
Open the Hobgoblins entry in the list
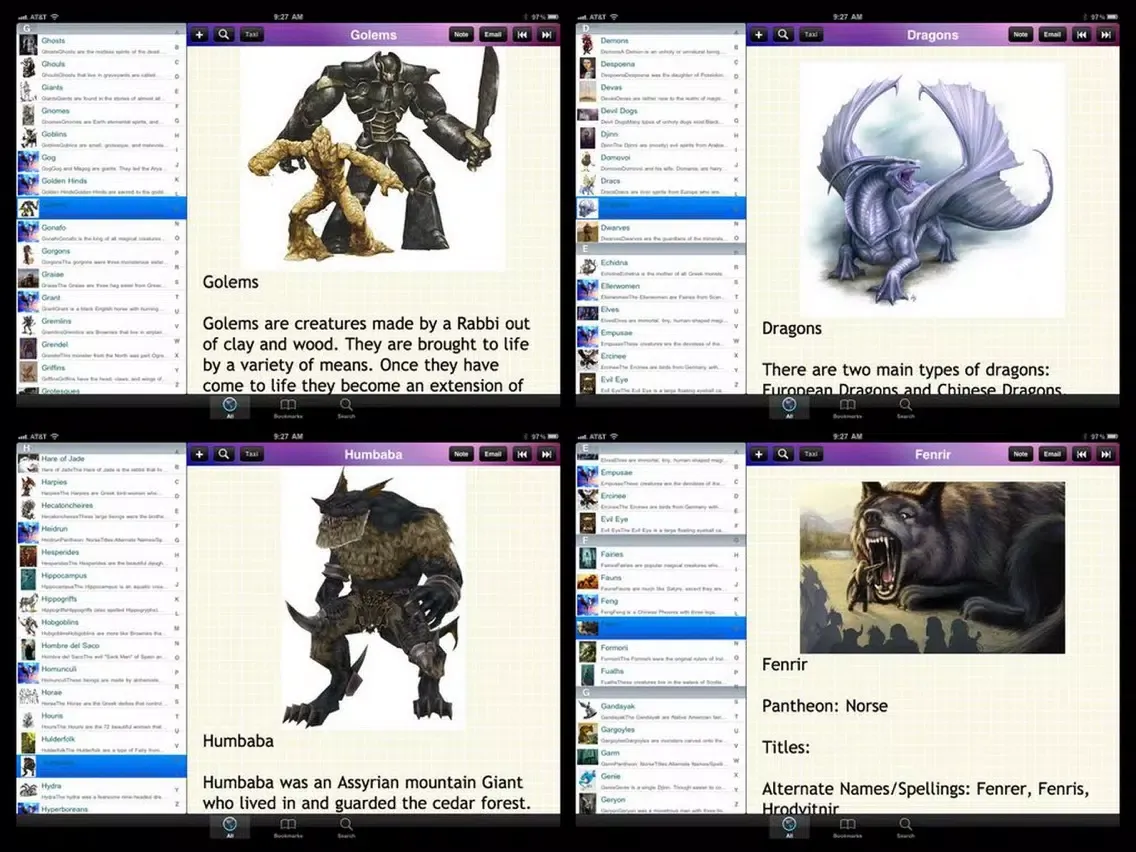(96, 627)
